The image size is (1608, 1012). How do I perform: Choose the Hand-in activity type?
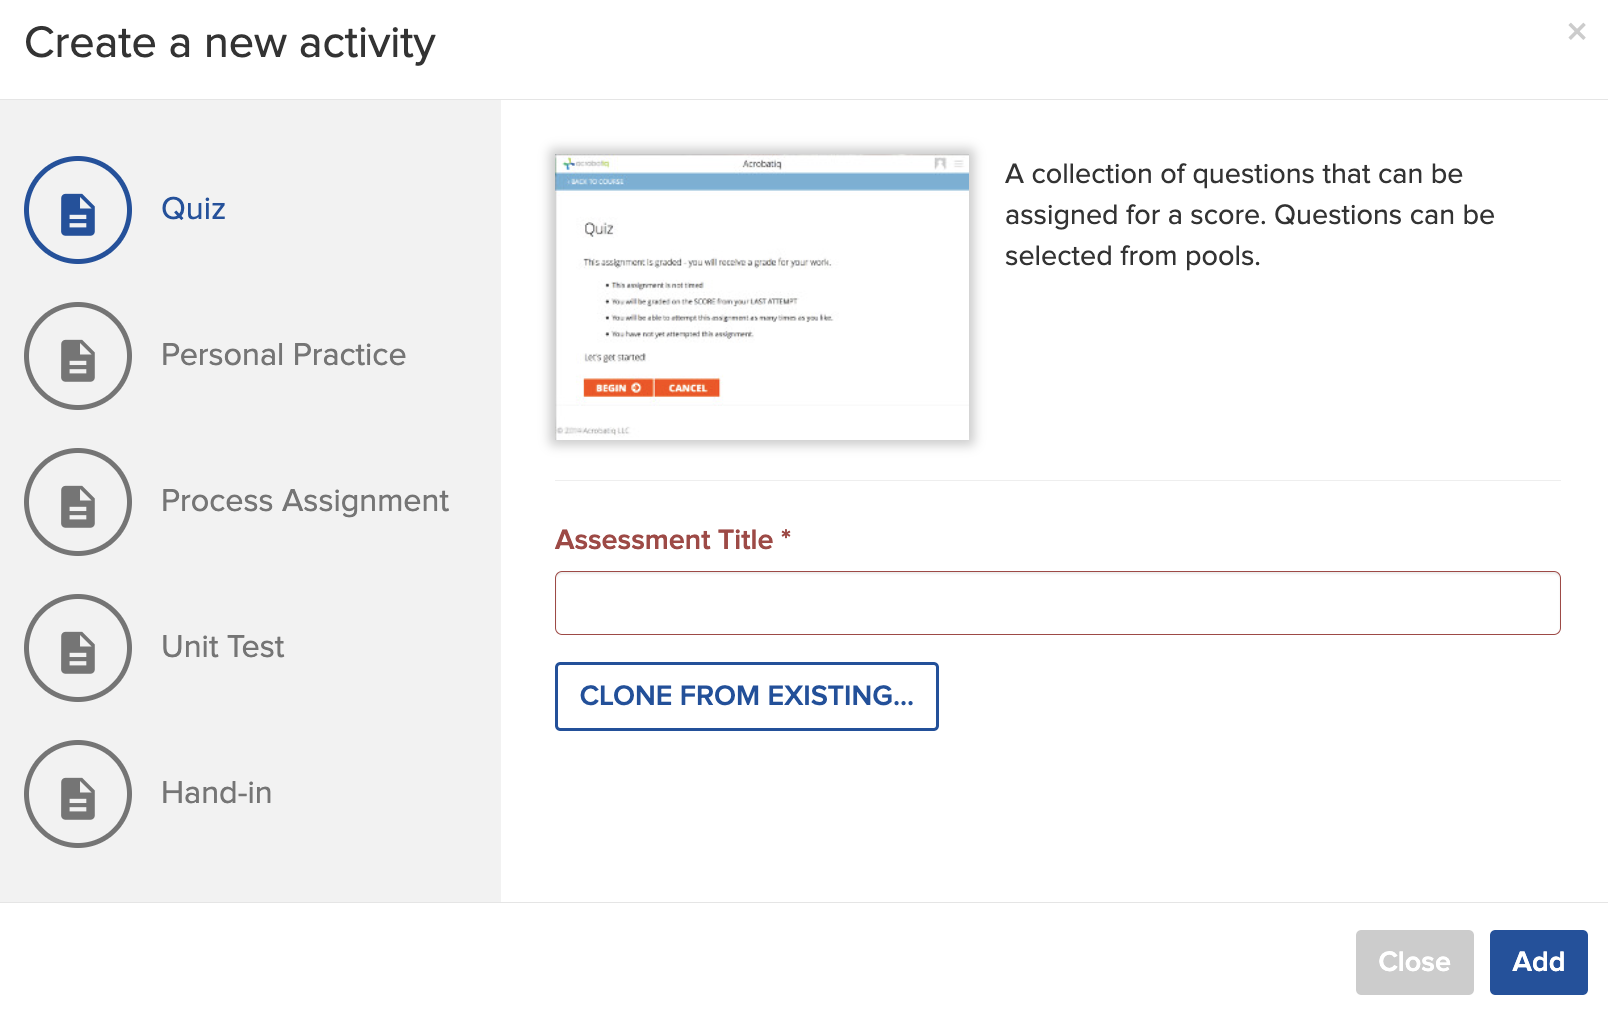point(216,793)
